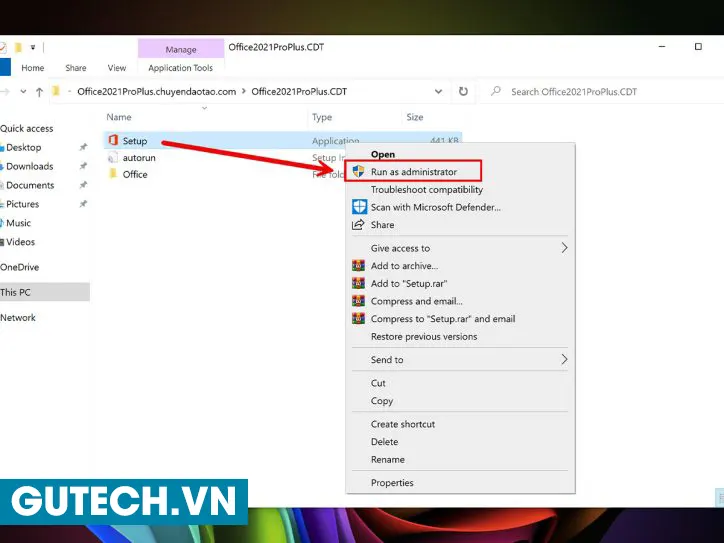Viewport: 724px width, 543px height.
Task: Click the Microsoft Defender shield icon
Action: (x=359, y=207)
